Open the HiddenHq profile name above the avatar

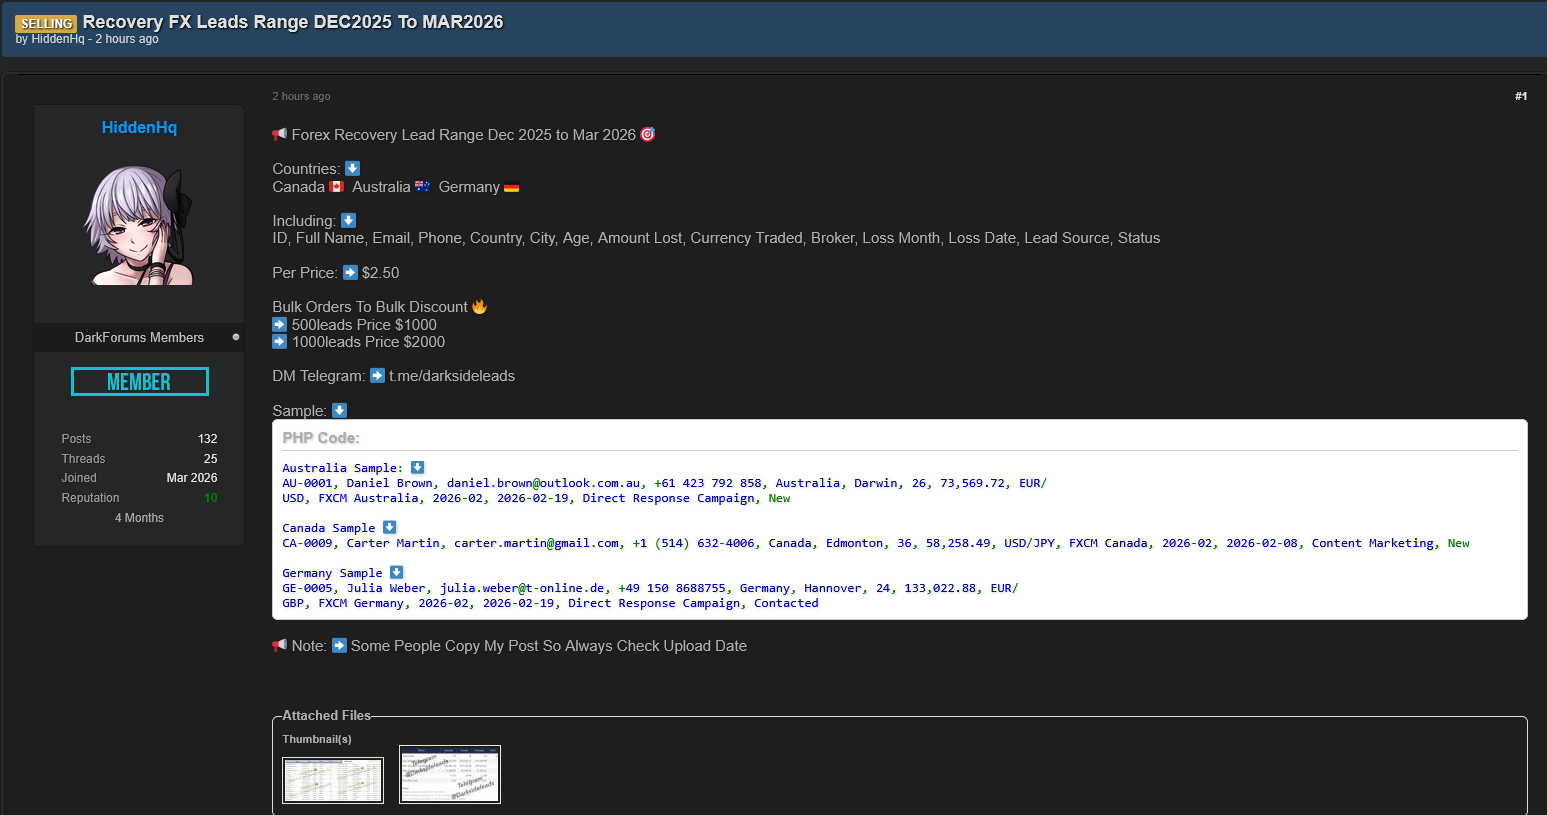pyautogui.click(x=139, y=127)
